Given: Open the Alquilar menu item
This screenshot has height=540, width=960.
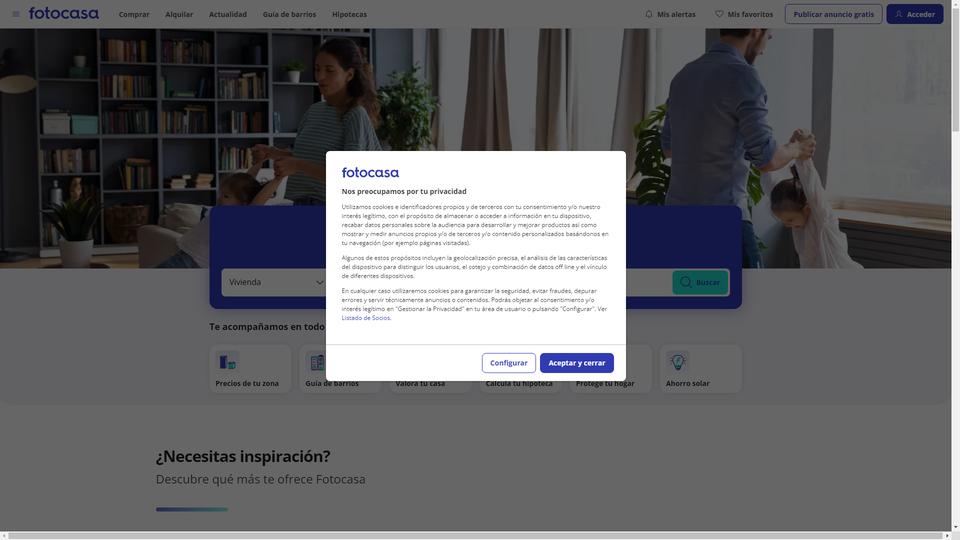Looking at the screenshot, I should [179, 14].
